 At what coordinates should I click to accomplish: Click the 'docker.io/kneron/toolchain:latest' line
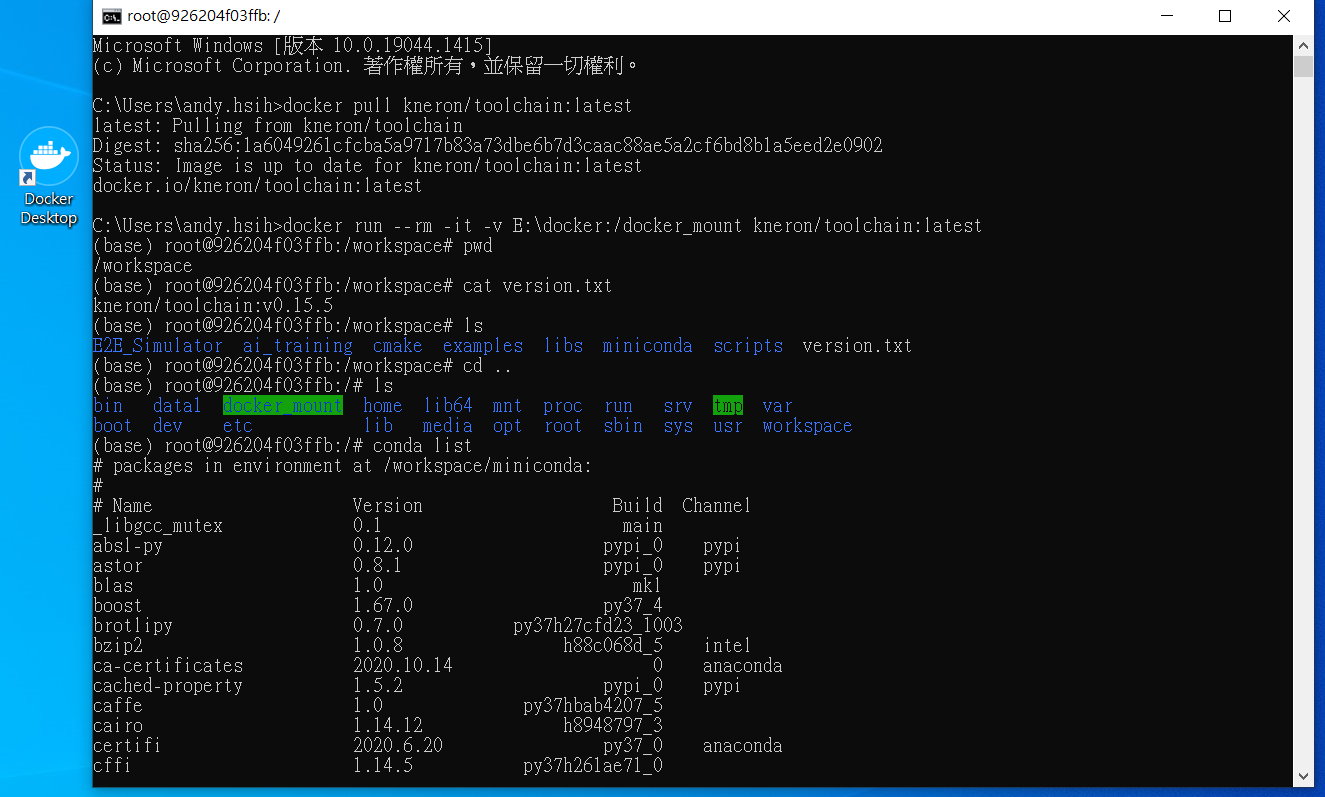258,185
